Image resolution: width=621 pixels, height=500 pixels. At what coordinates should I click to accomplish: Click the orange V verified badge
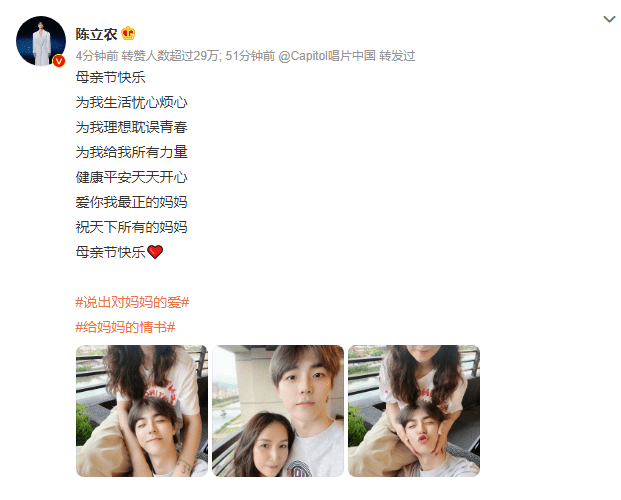click(59, 61)
